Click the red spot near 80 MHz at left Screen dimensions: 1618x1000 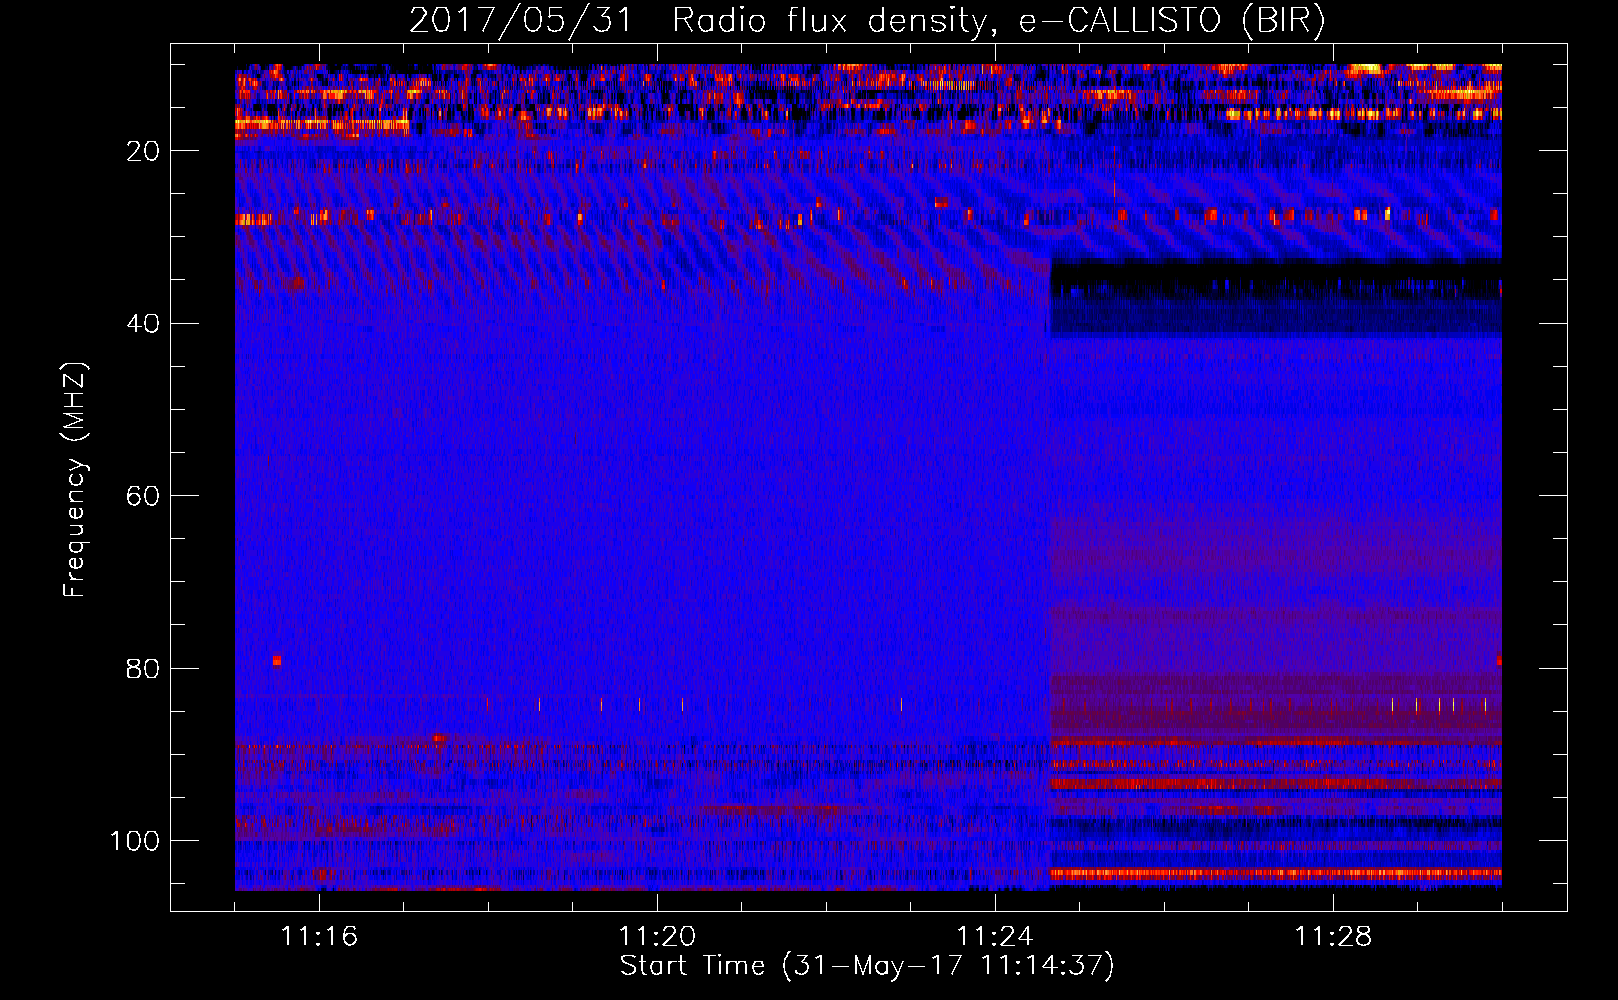(x=277, y=661)
